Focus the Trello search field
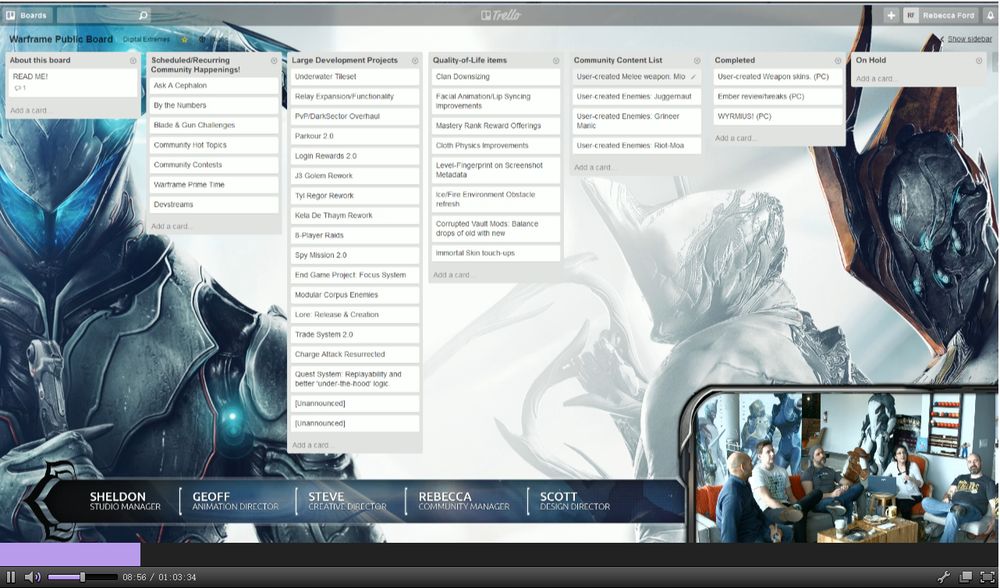Viewport: 1000px width, 588px height. click(103, 15)
